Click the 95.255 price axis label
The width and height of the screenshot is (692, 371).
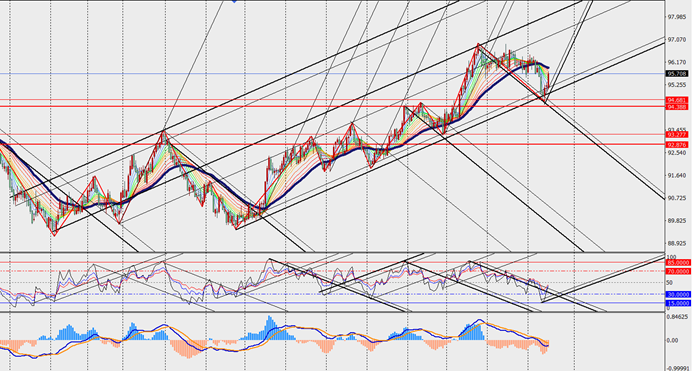coord(677,85)
